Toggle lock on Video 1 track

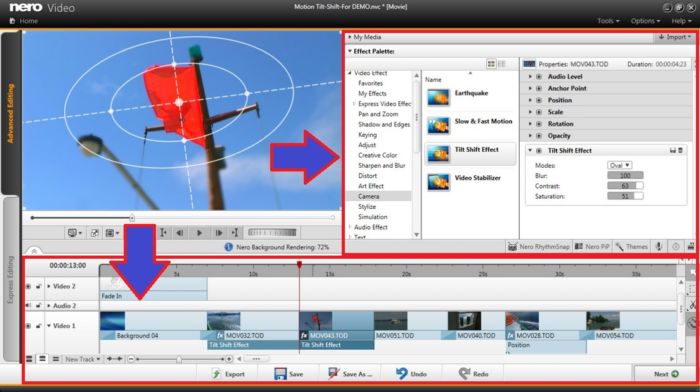(38, 326)
